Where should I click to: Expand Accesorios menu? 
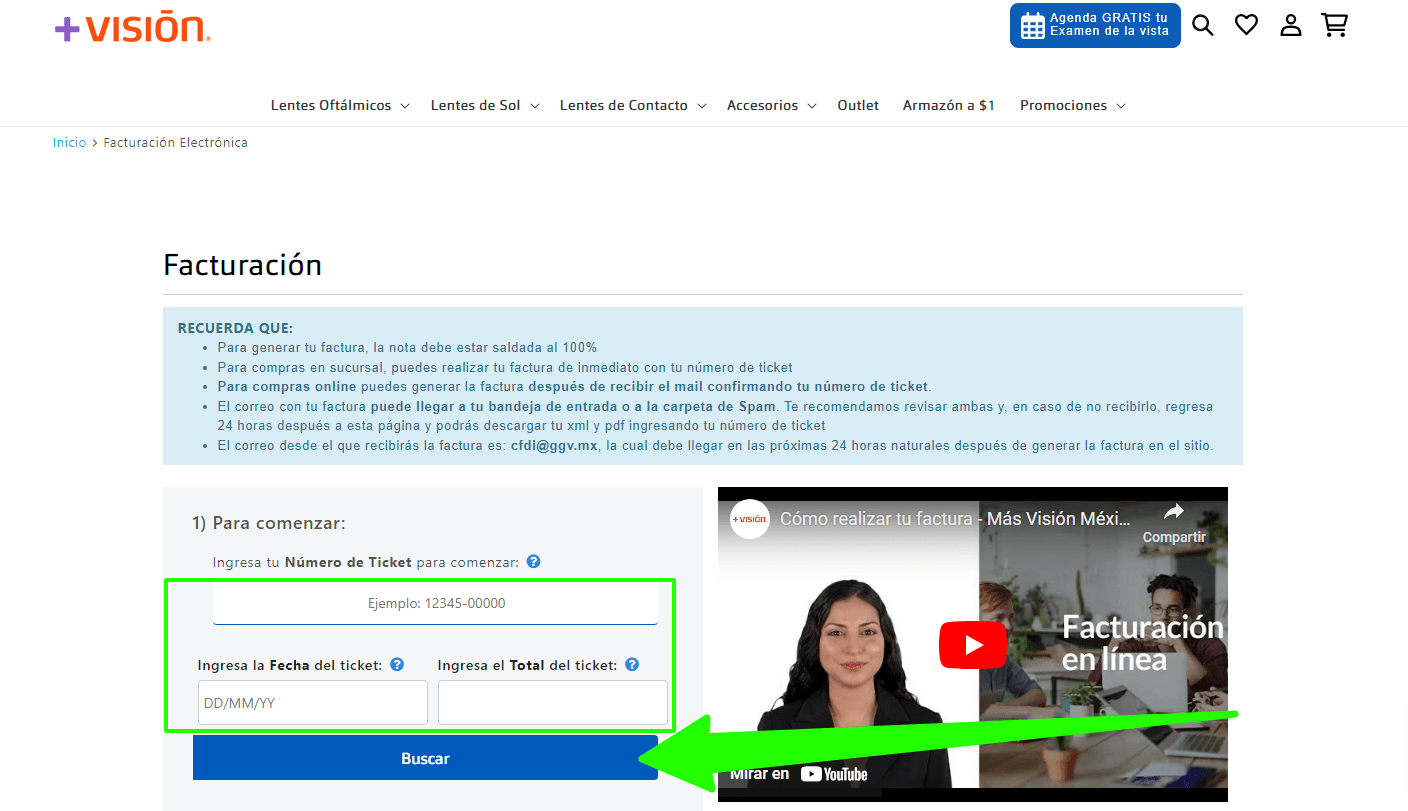click(x=772, y=105)
